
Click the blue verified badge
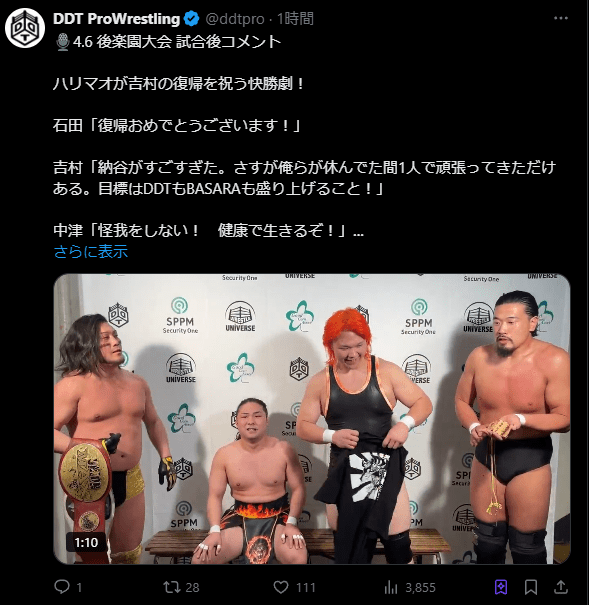click(192, 19)
